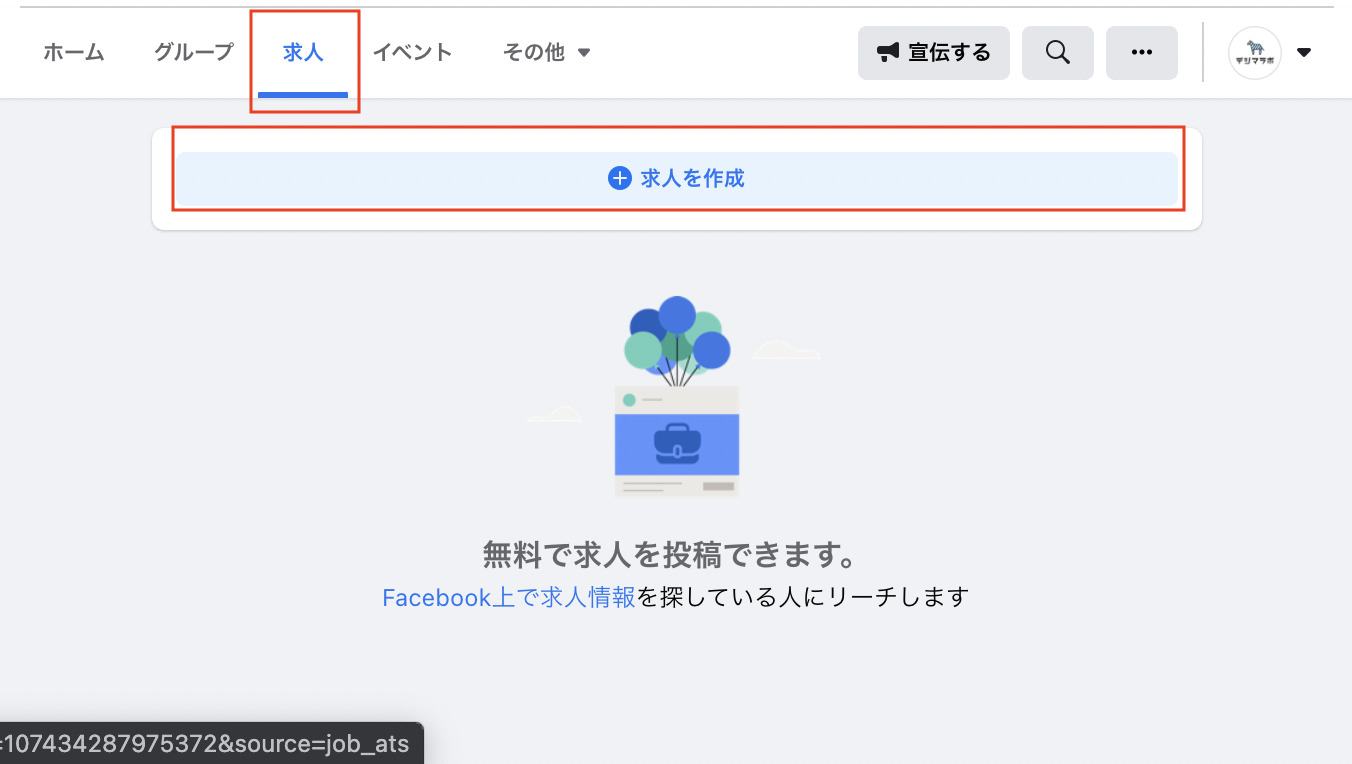Click the 求人を作成 button
1352x764 pixels.
click(677, 179)
